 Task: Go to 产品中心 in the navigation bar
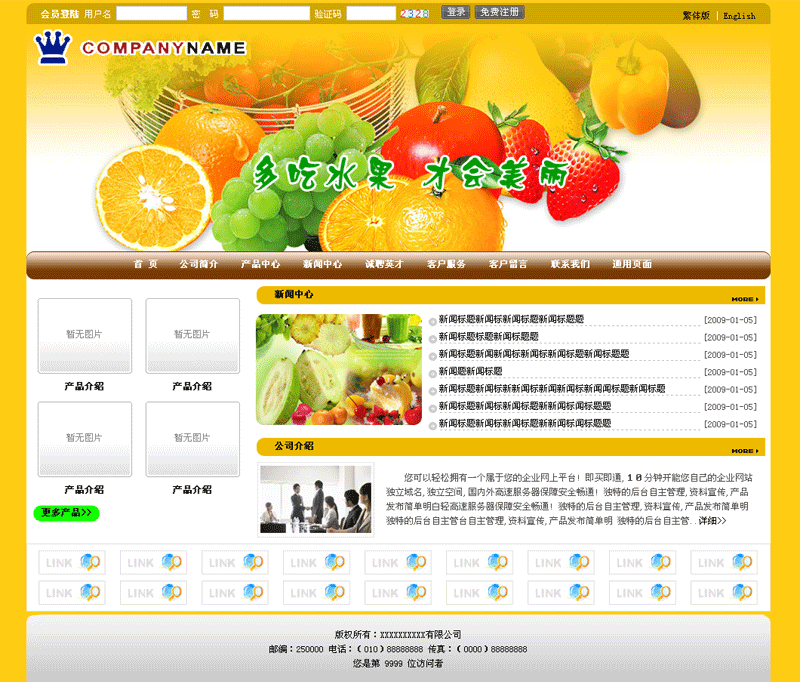point(260,264)
